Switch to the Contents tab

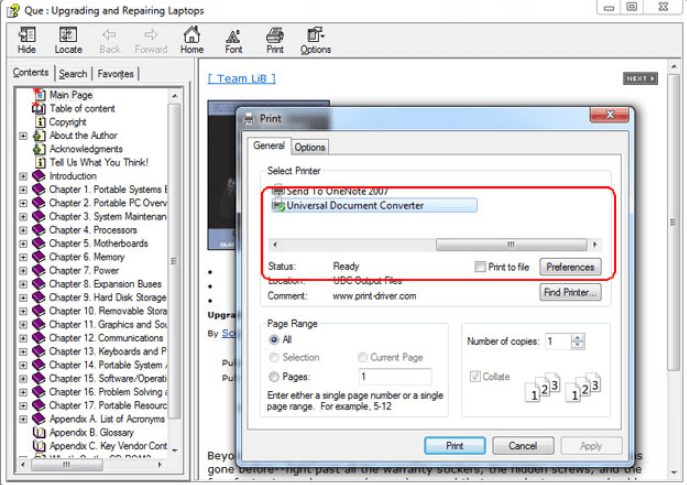click(30, 72)
